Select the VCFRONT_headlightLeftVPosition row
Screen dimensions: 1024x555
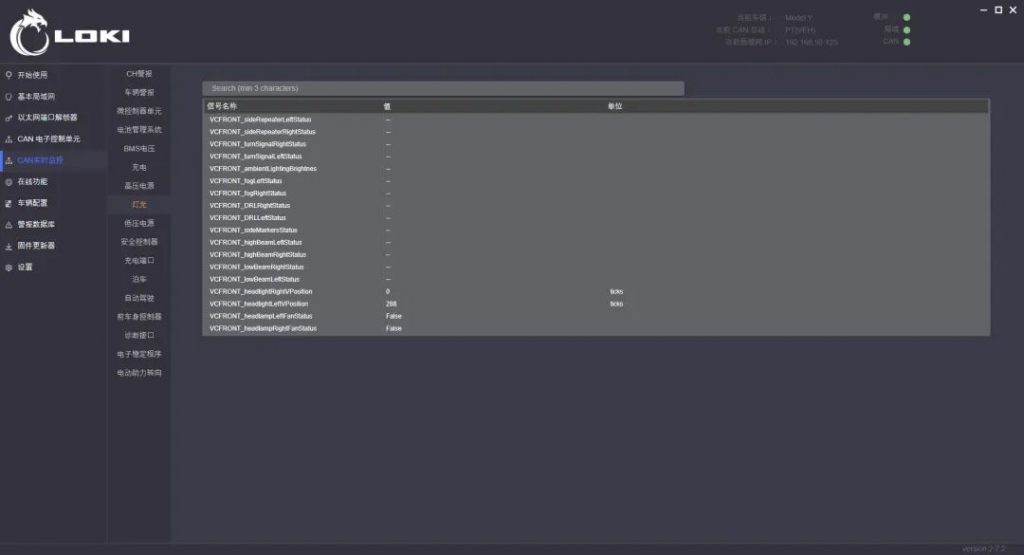click(596, 304)
